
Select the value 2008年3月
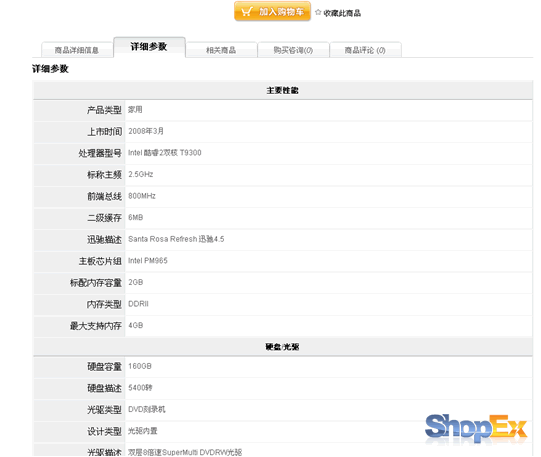point(146,131)
